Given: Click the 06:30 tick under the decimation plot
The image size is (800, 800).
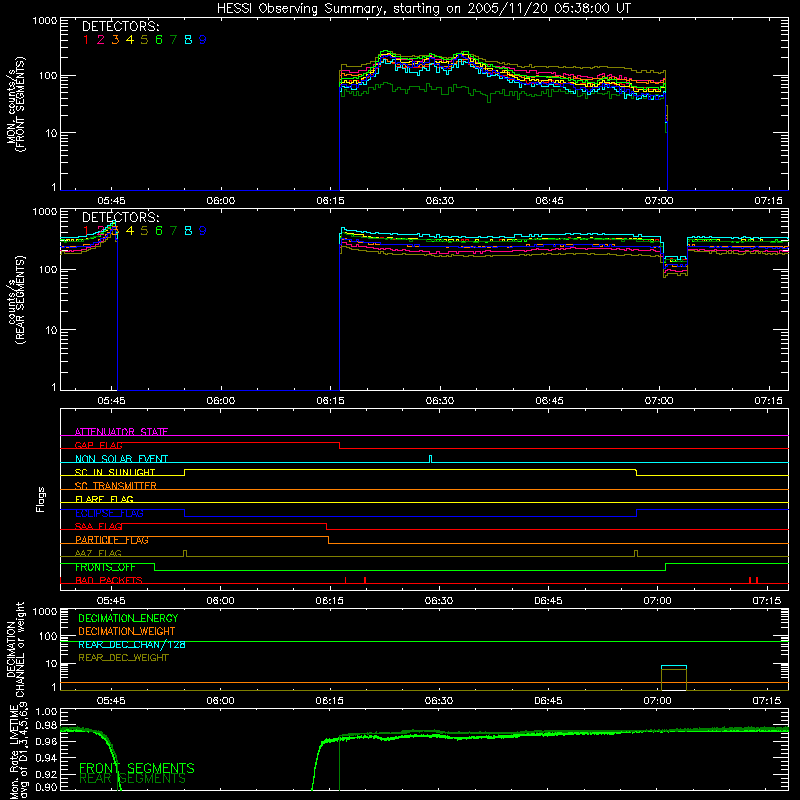Looking at the screenshot, I should [439, 701].
